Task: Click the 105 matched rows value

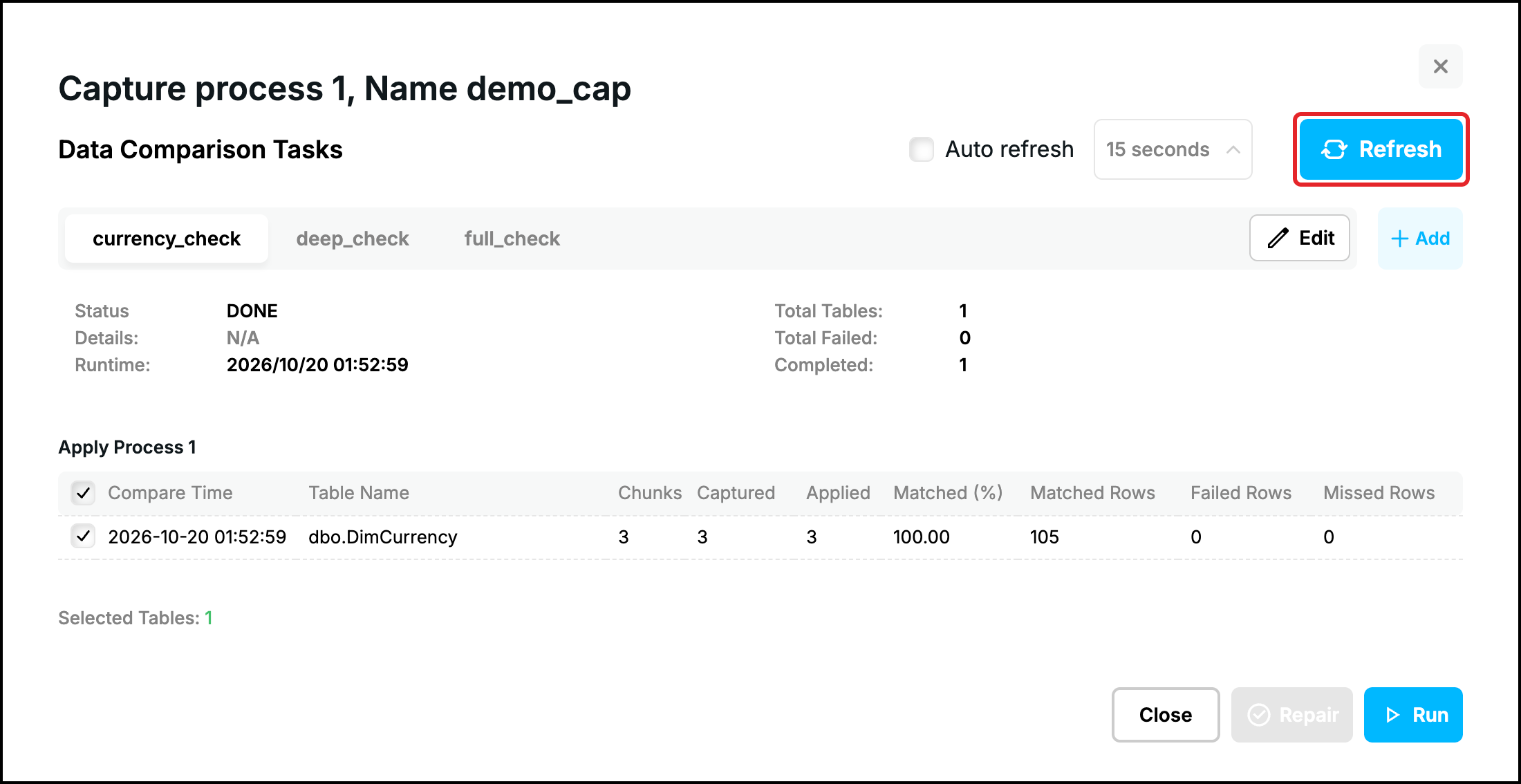Action: click(x=1044, y=537)
